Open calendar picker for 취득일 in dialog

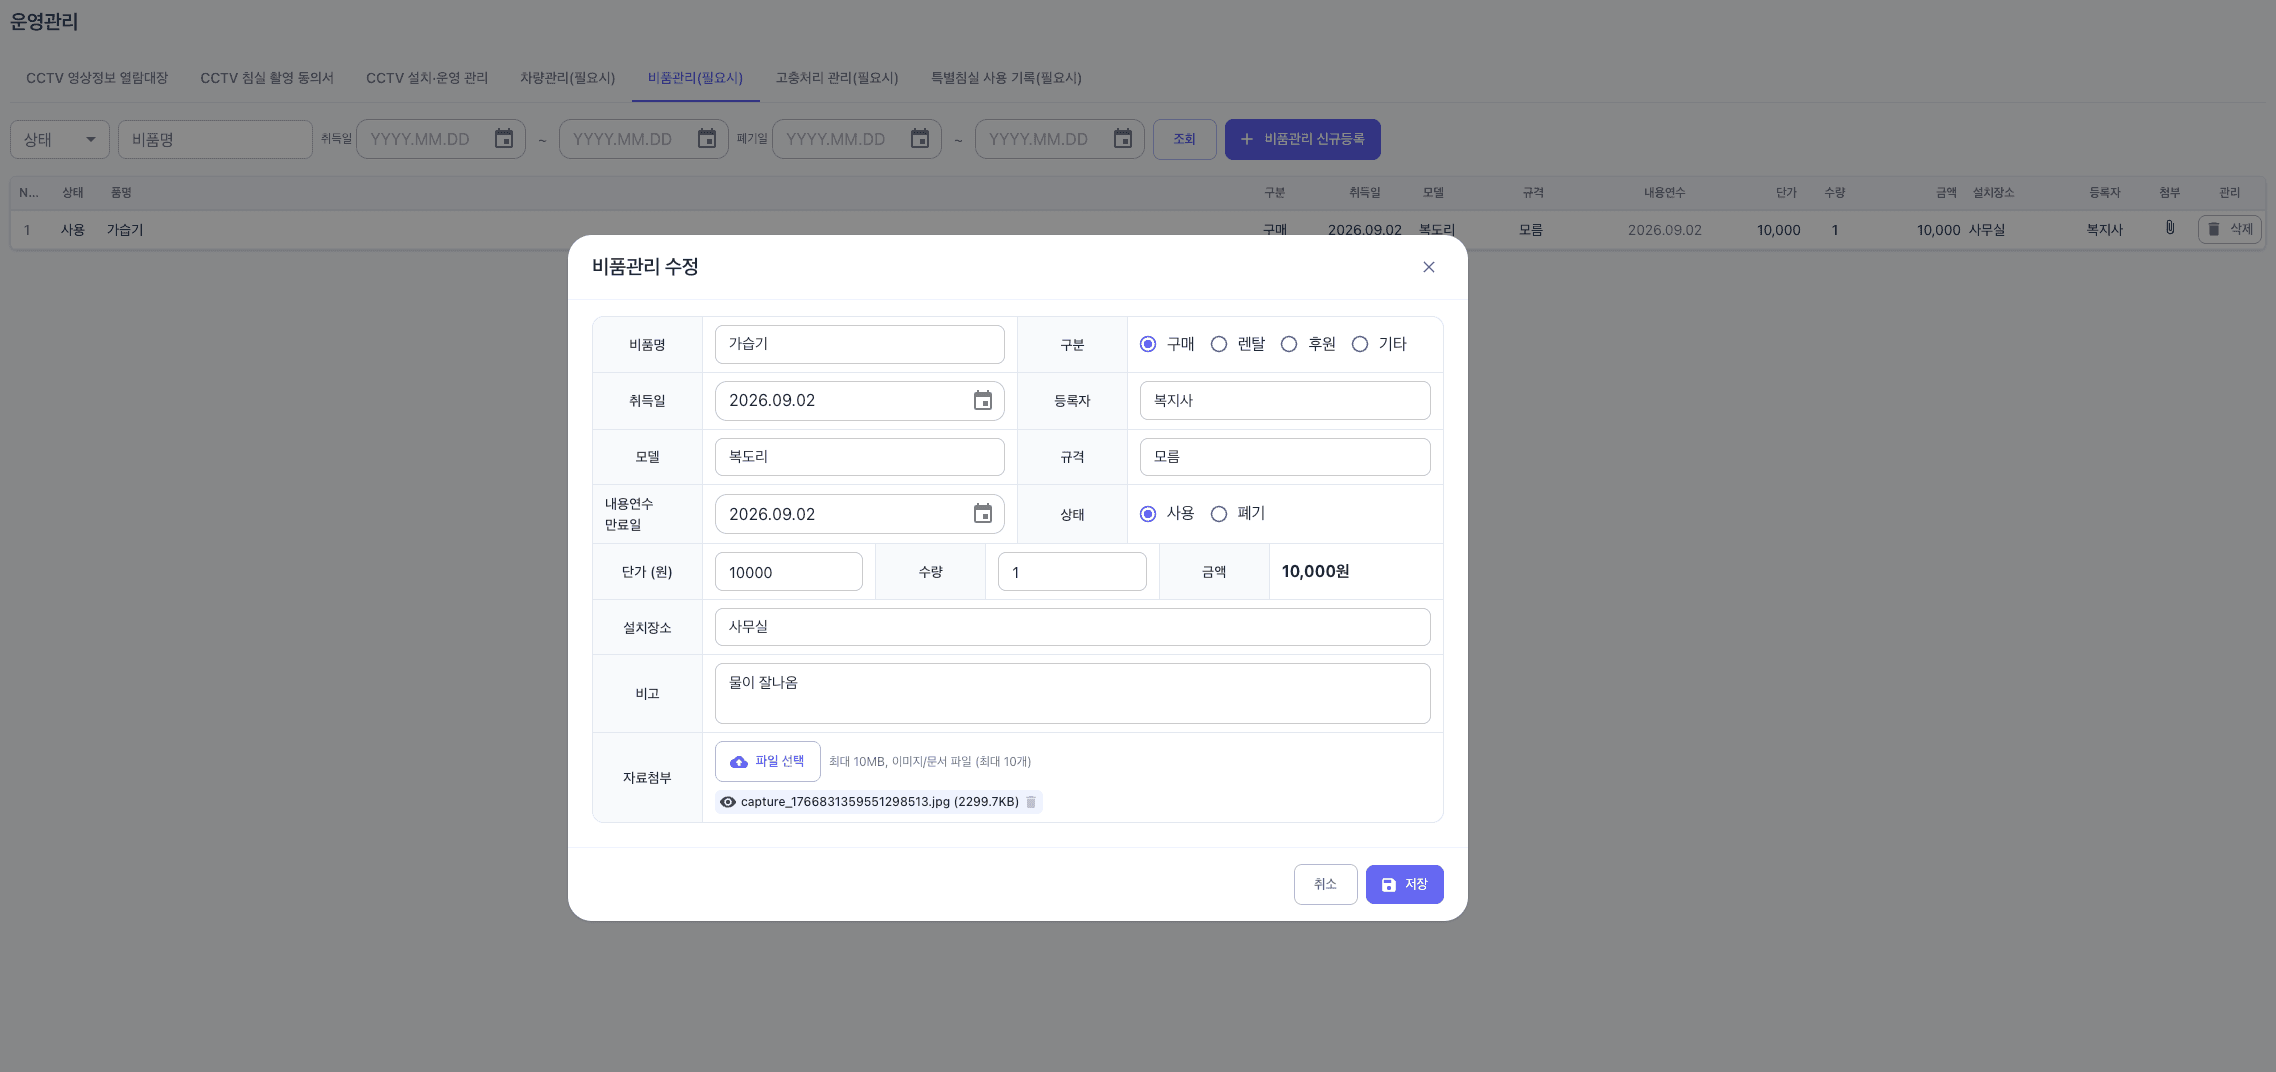(x=983, y=401)
